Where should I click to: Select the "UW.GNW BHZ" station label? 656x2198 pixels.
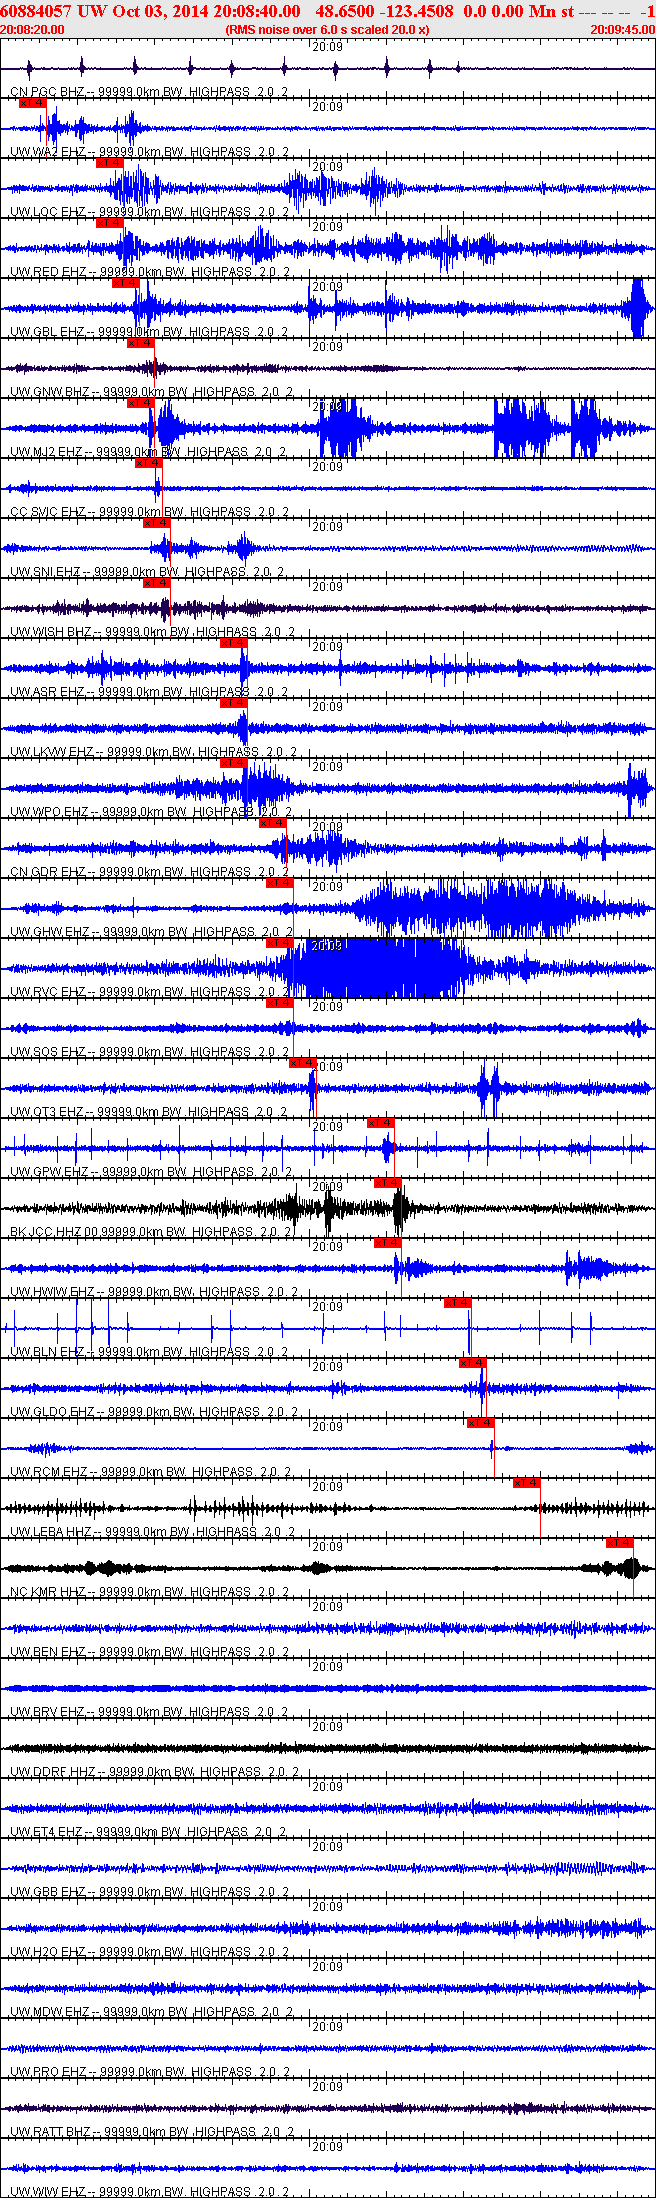tap(50, 392)
